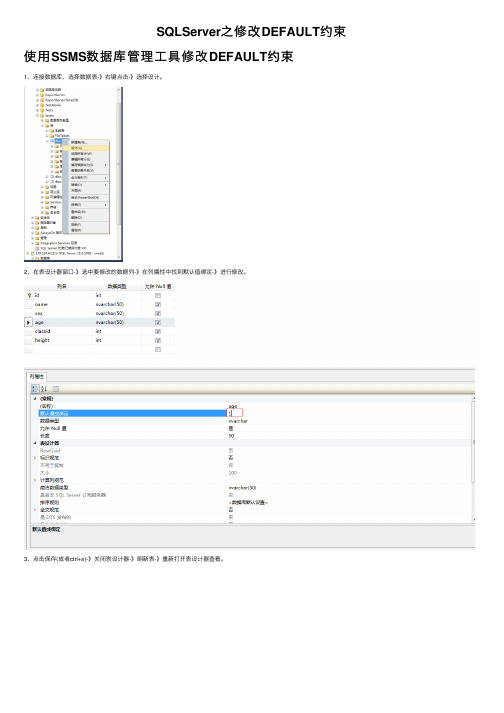
Task: Switch properties to categorized view icon
Action: coord(35,389)
